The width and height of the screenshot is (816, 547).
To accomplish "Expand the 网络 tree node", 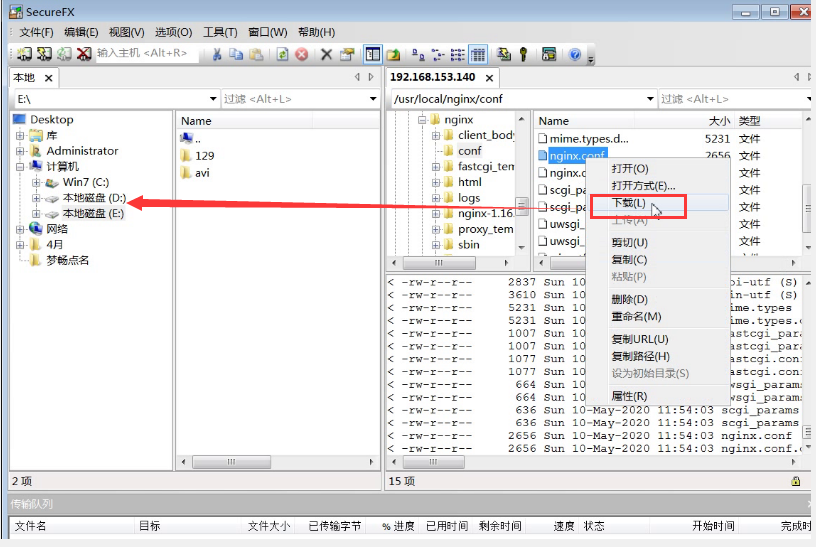I will [x=20, y=230].
